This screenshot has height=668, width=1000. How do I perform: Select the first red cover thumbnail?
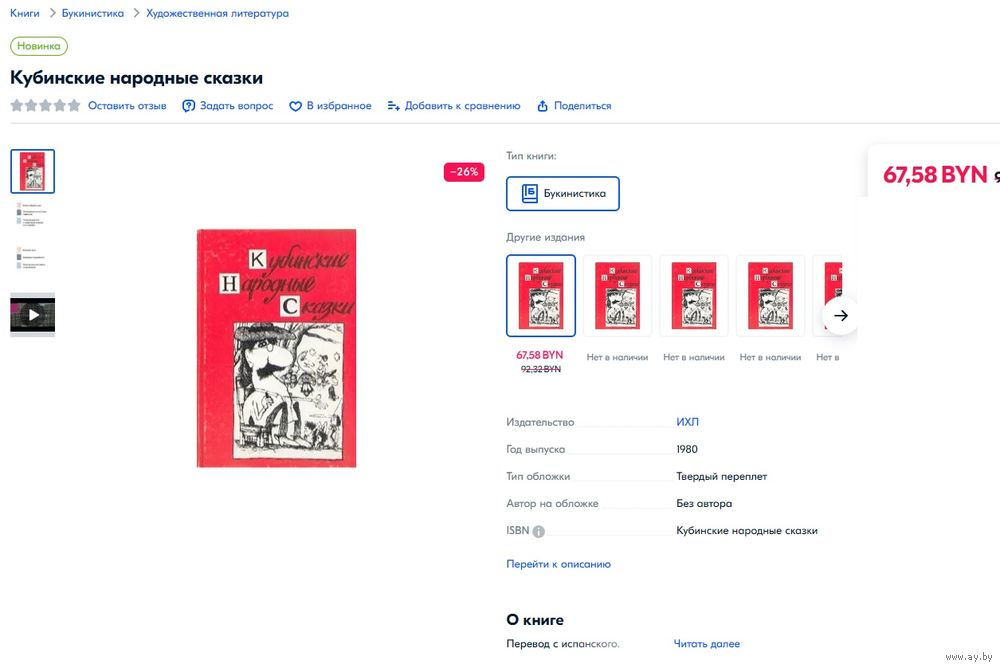point(33,171)
